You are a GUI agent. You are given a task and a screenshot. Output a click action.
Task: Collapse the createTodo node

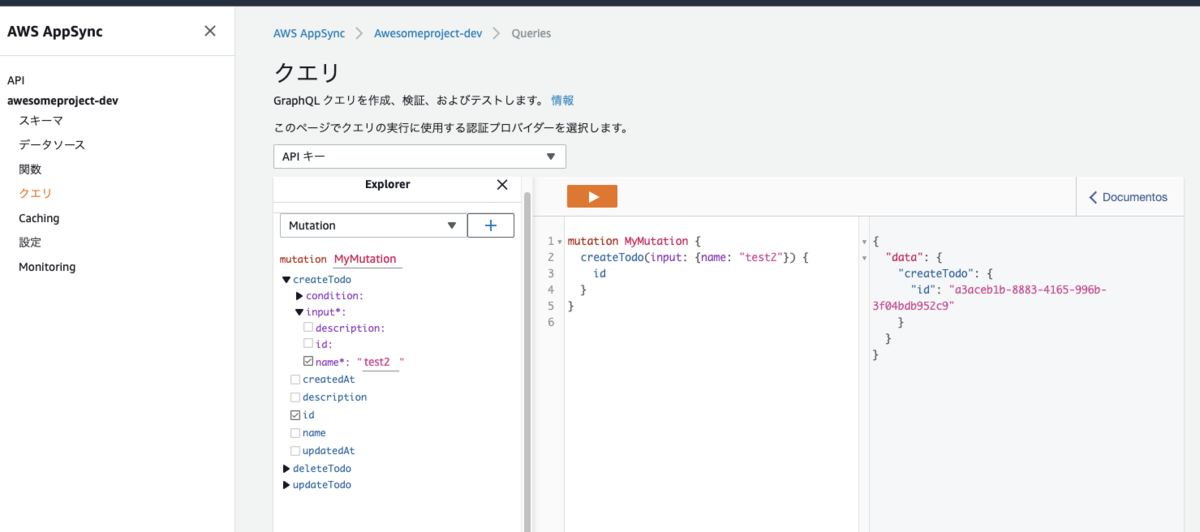click(x=287, y=280)
